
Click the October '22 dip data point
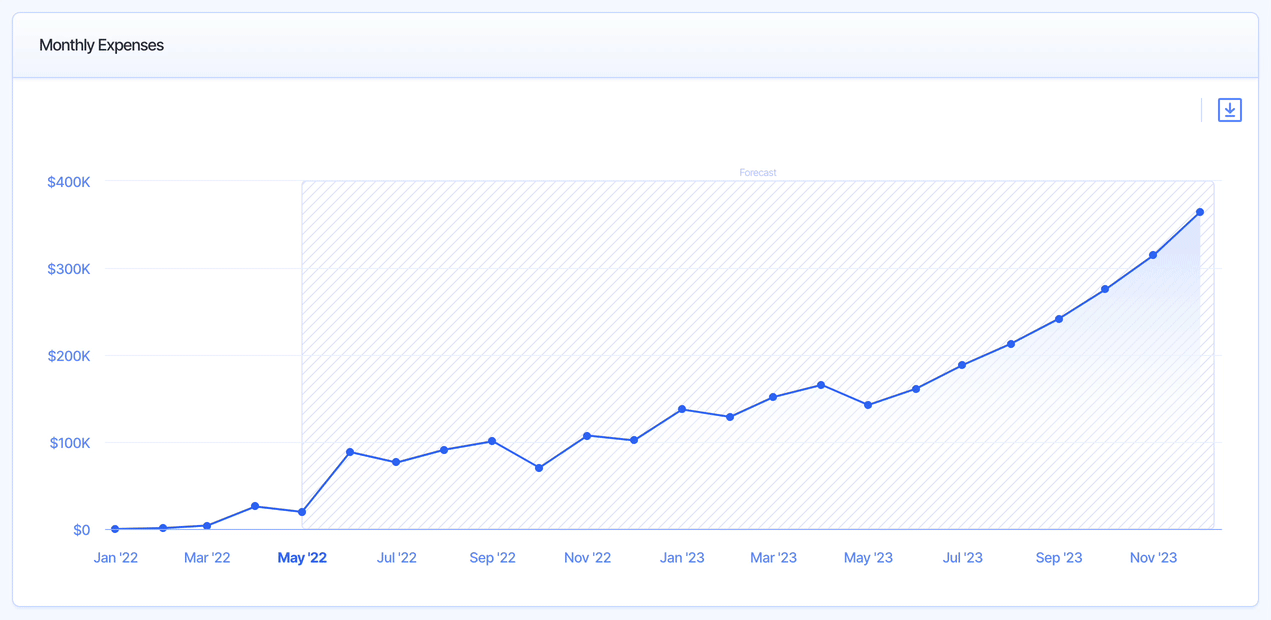pos(539,468)
